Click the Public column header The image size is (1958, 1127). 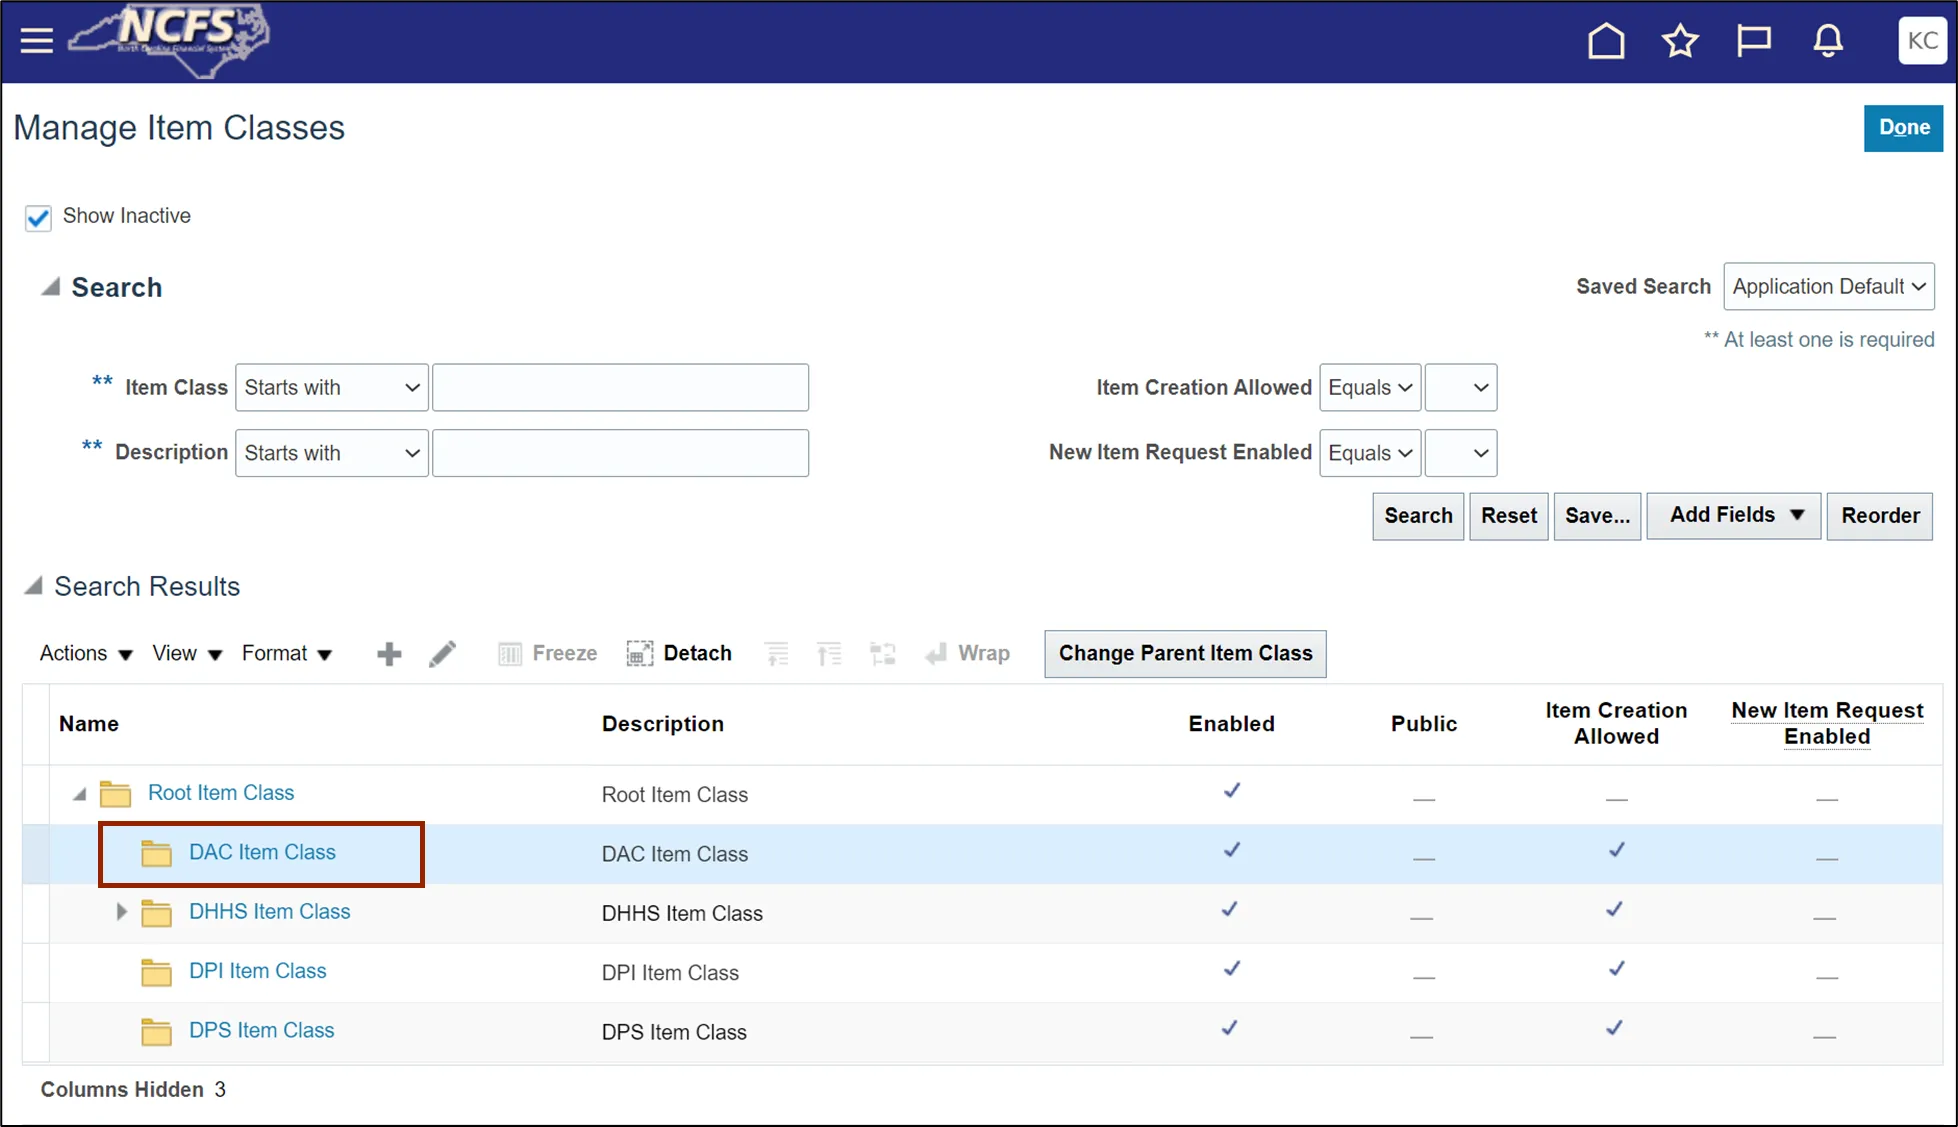1423,724
